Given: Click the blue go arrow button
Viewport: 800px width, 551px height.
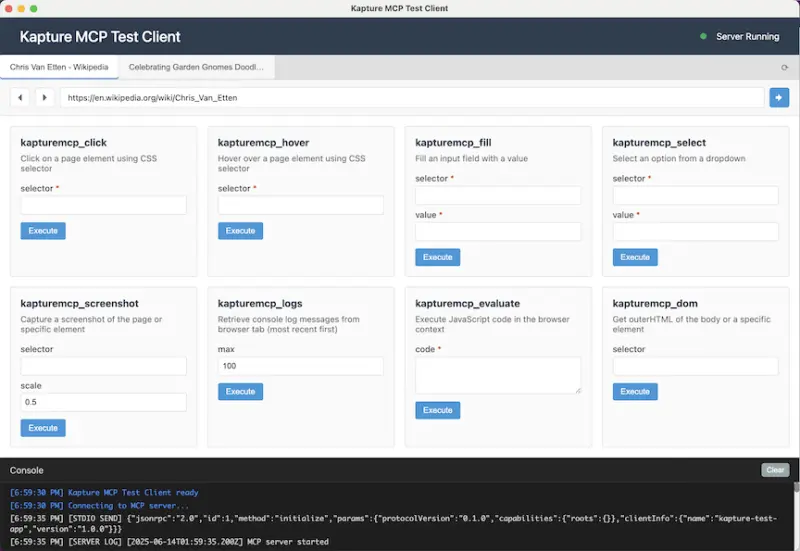Looking at the screenshot, I should [x=779, y=97].
